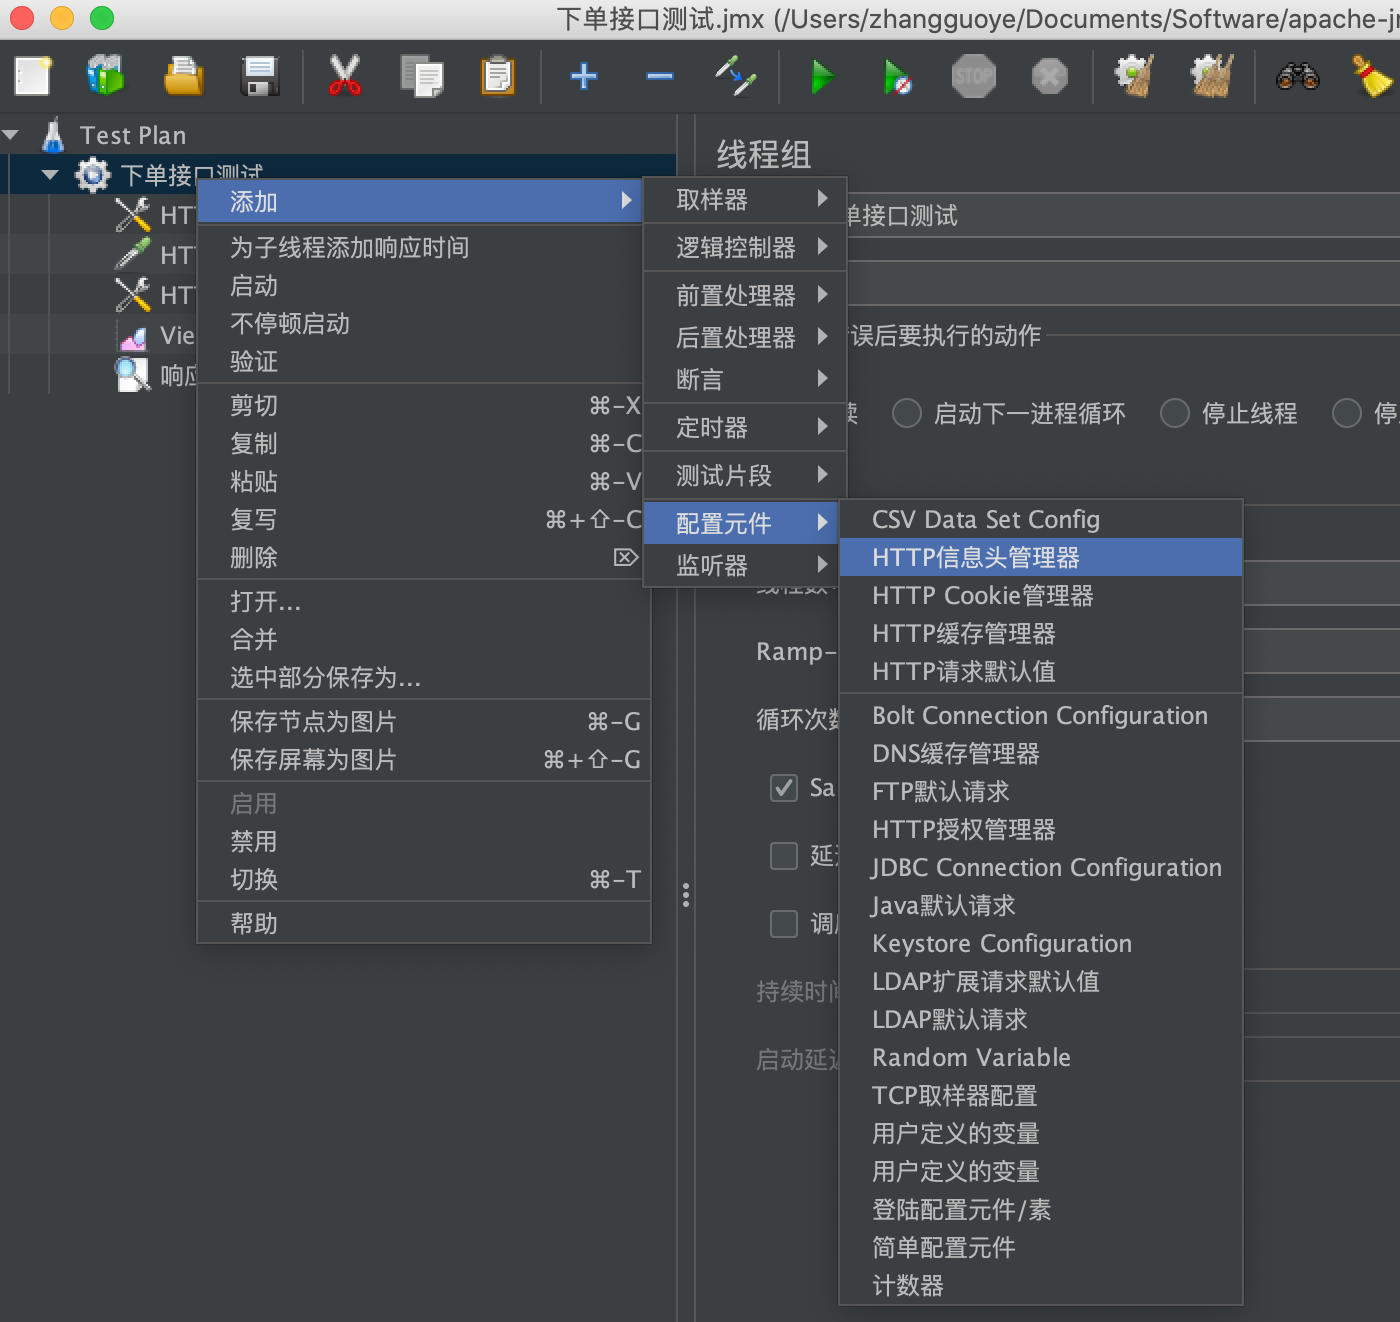Click 删除 in context menu
Image resolution: width=1400 pixels, height=1322 pixels.
click(x=424, y=557)
